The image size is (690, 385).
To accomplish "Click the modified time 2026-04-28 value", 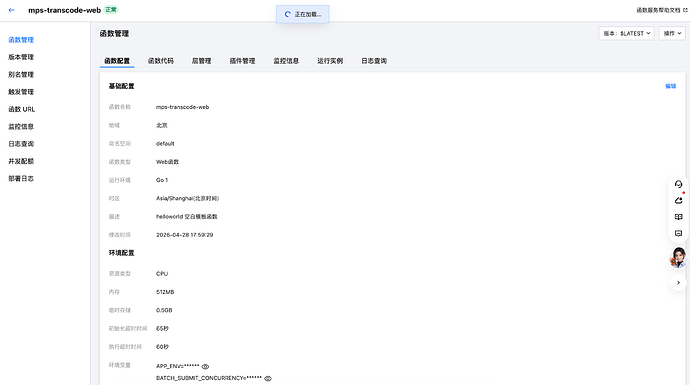I will point(184,235).
